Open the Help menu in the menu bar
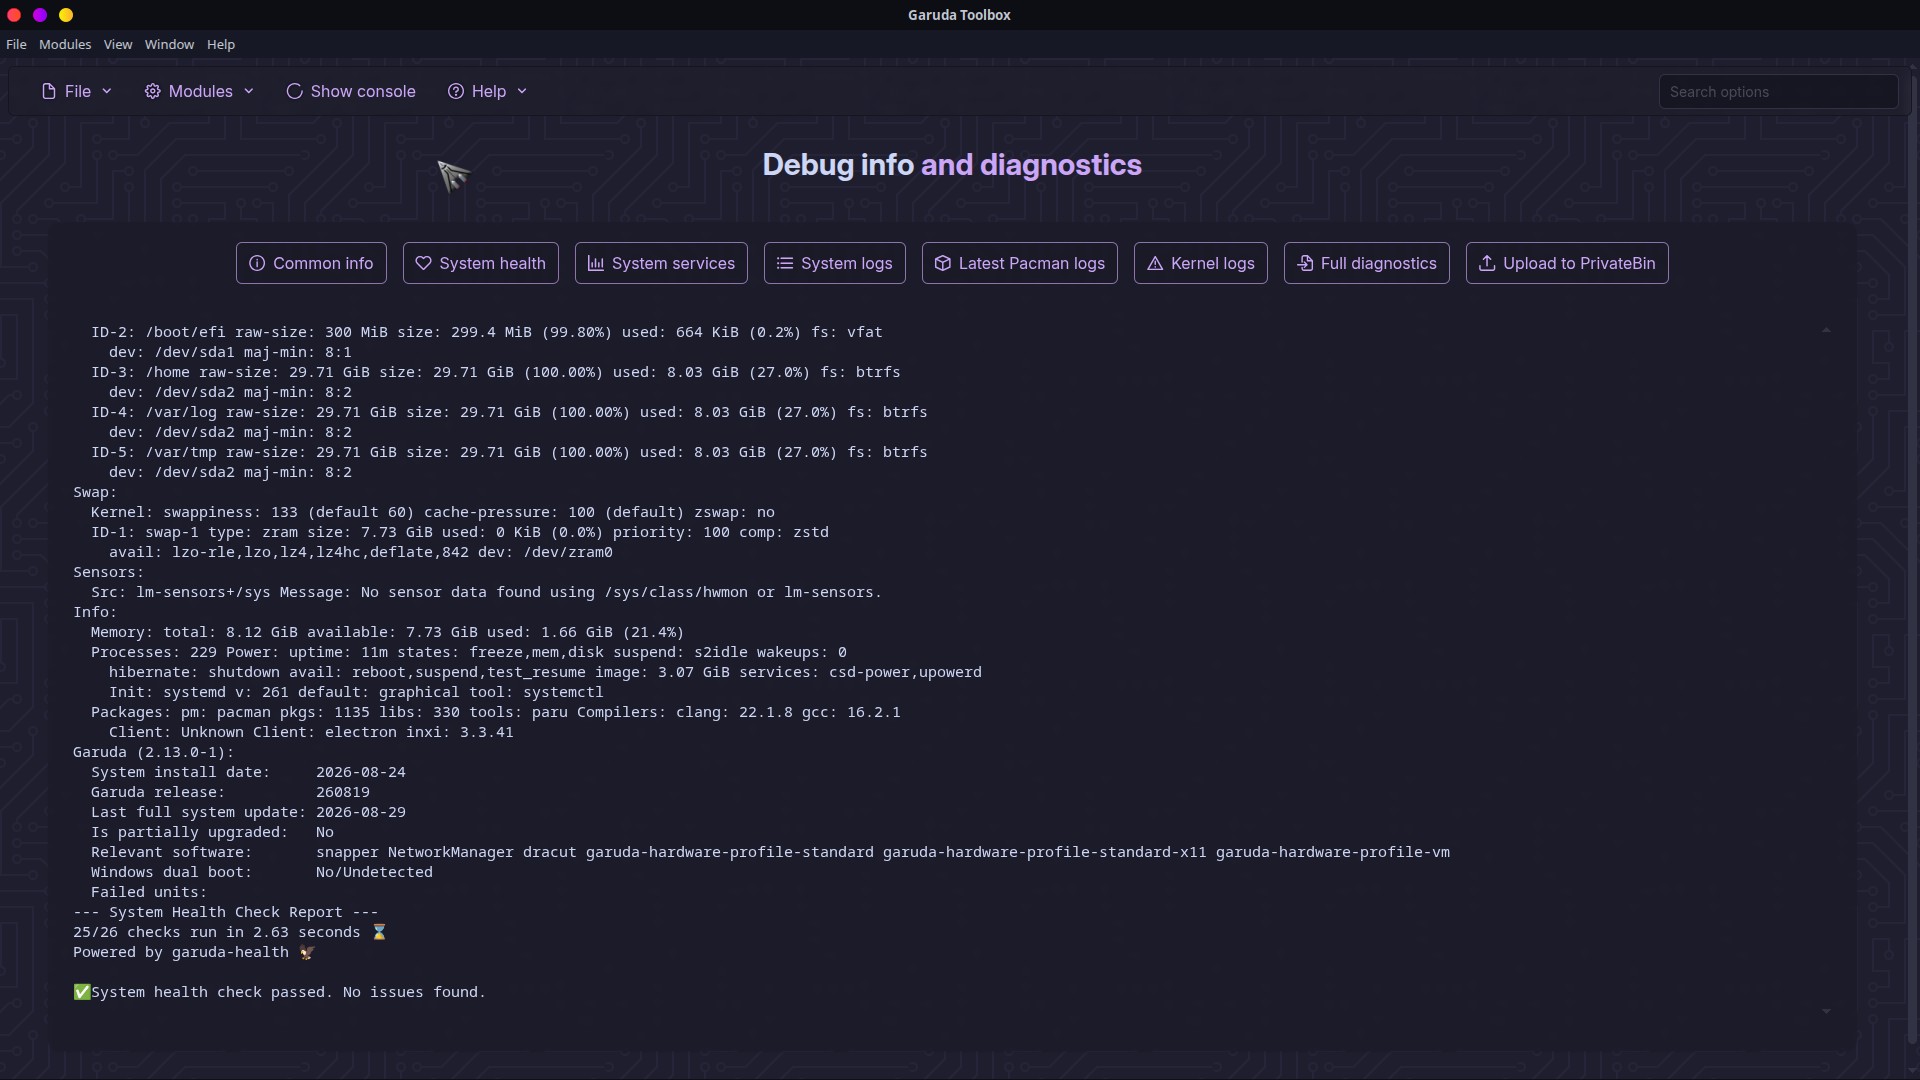 (x=221, y=44)
